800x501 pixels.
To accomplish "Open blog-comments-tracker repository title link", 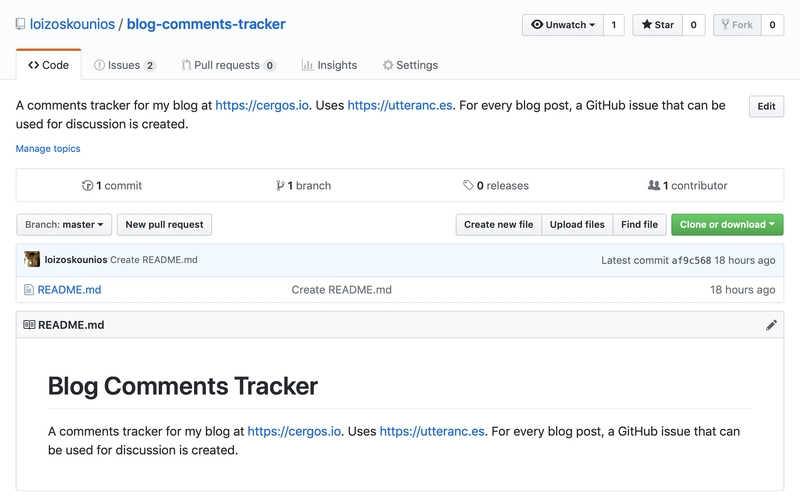I will pos(206,24).
